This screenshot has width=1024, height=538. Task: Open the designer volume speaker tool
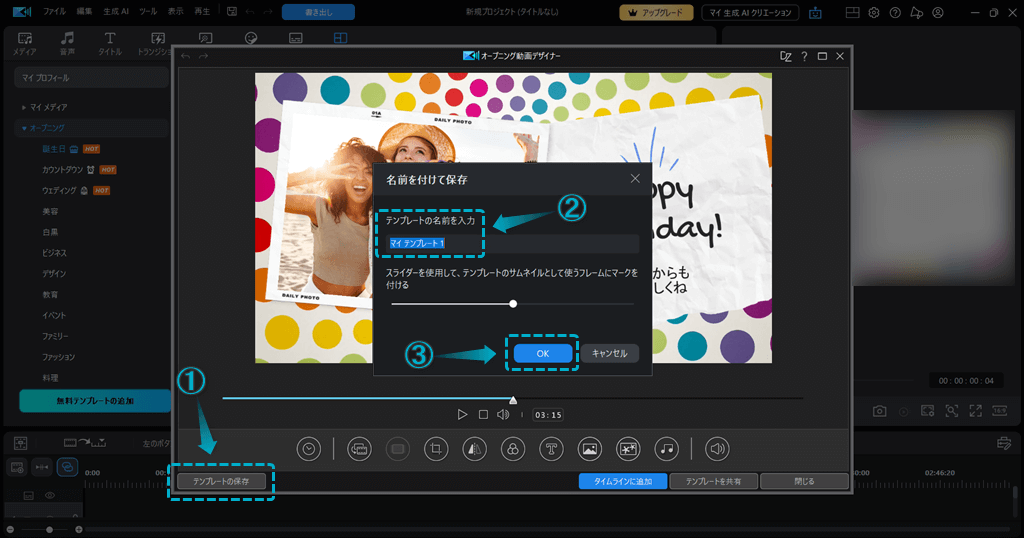point(717,449)
